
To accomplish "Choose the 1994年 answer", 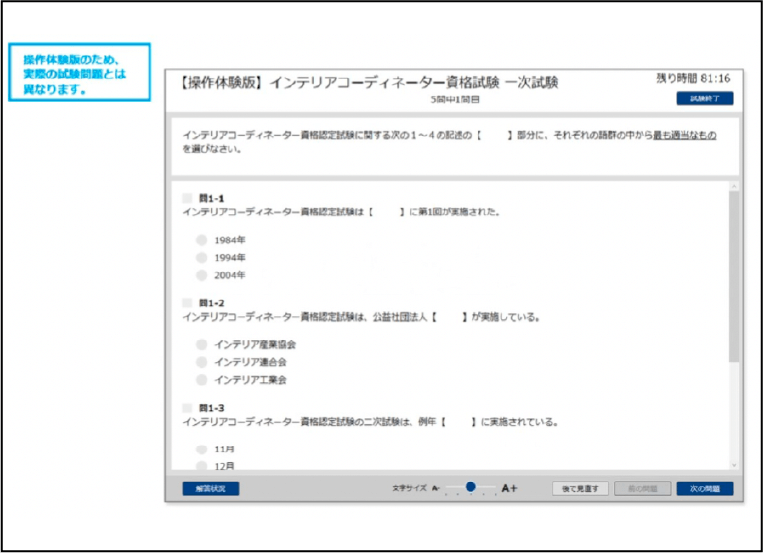I will 202,257.
